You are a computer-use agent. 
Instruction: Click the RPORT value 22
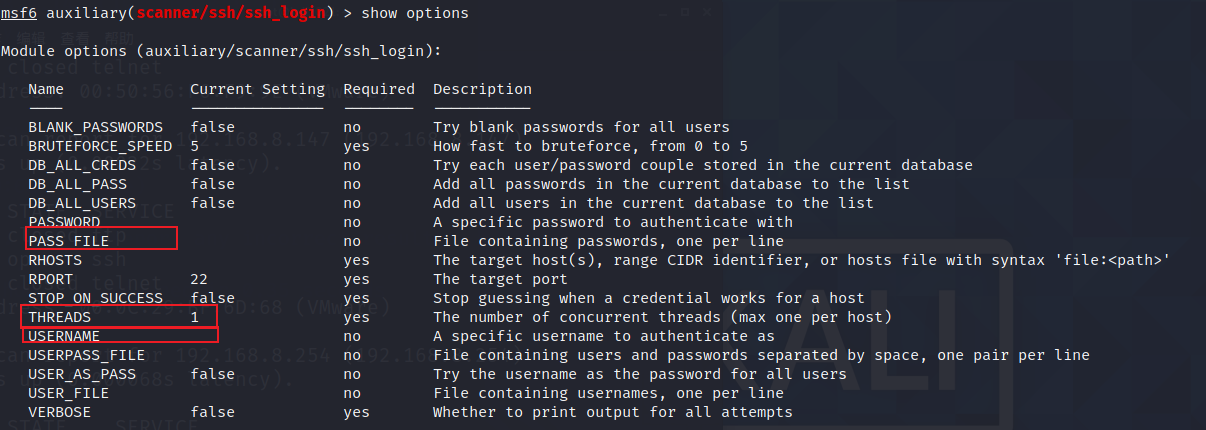coord(198,279)
